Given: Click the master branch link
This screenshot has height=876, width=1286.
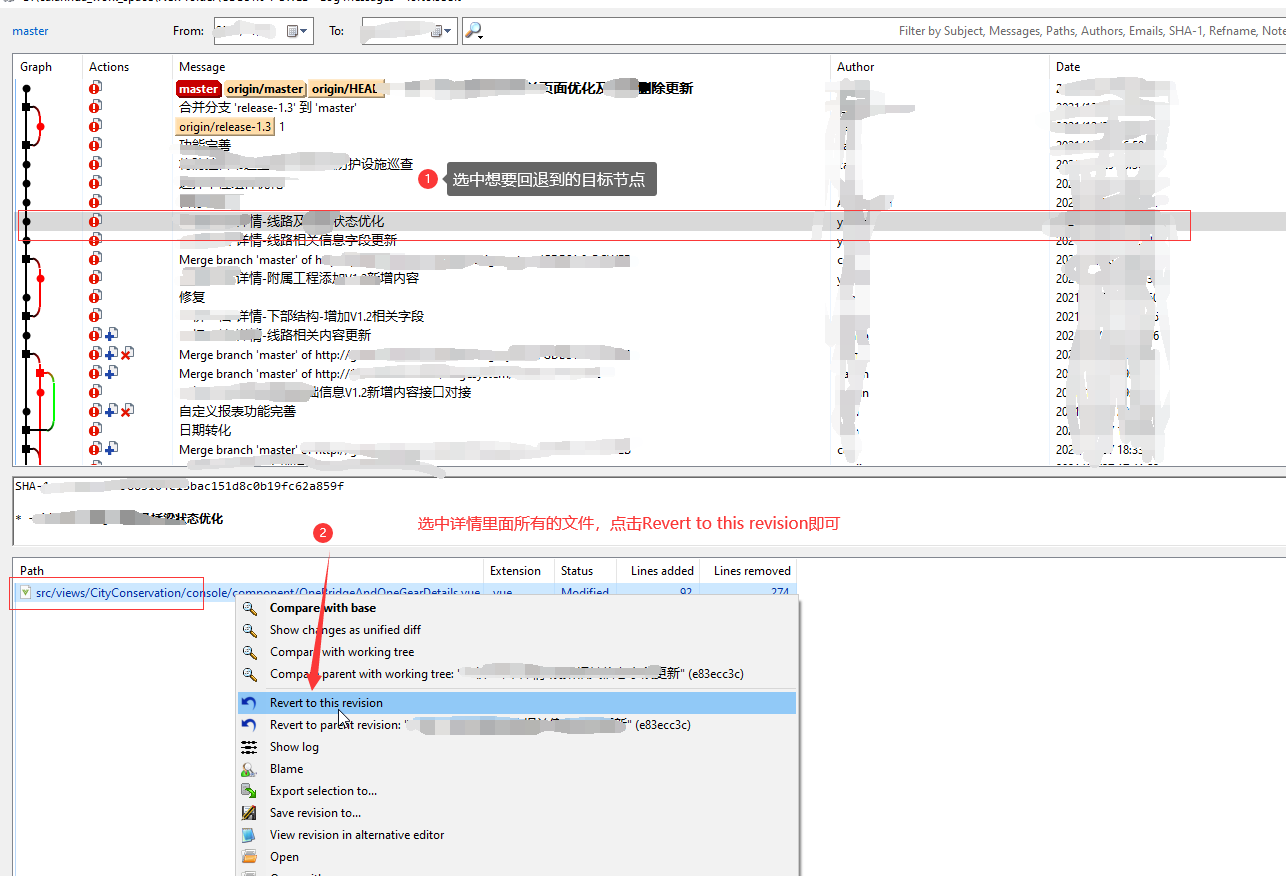Looking at the screenshot, I should 30,31.
